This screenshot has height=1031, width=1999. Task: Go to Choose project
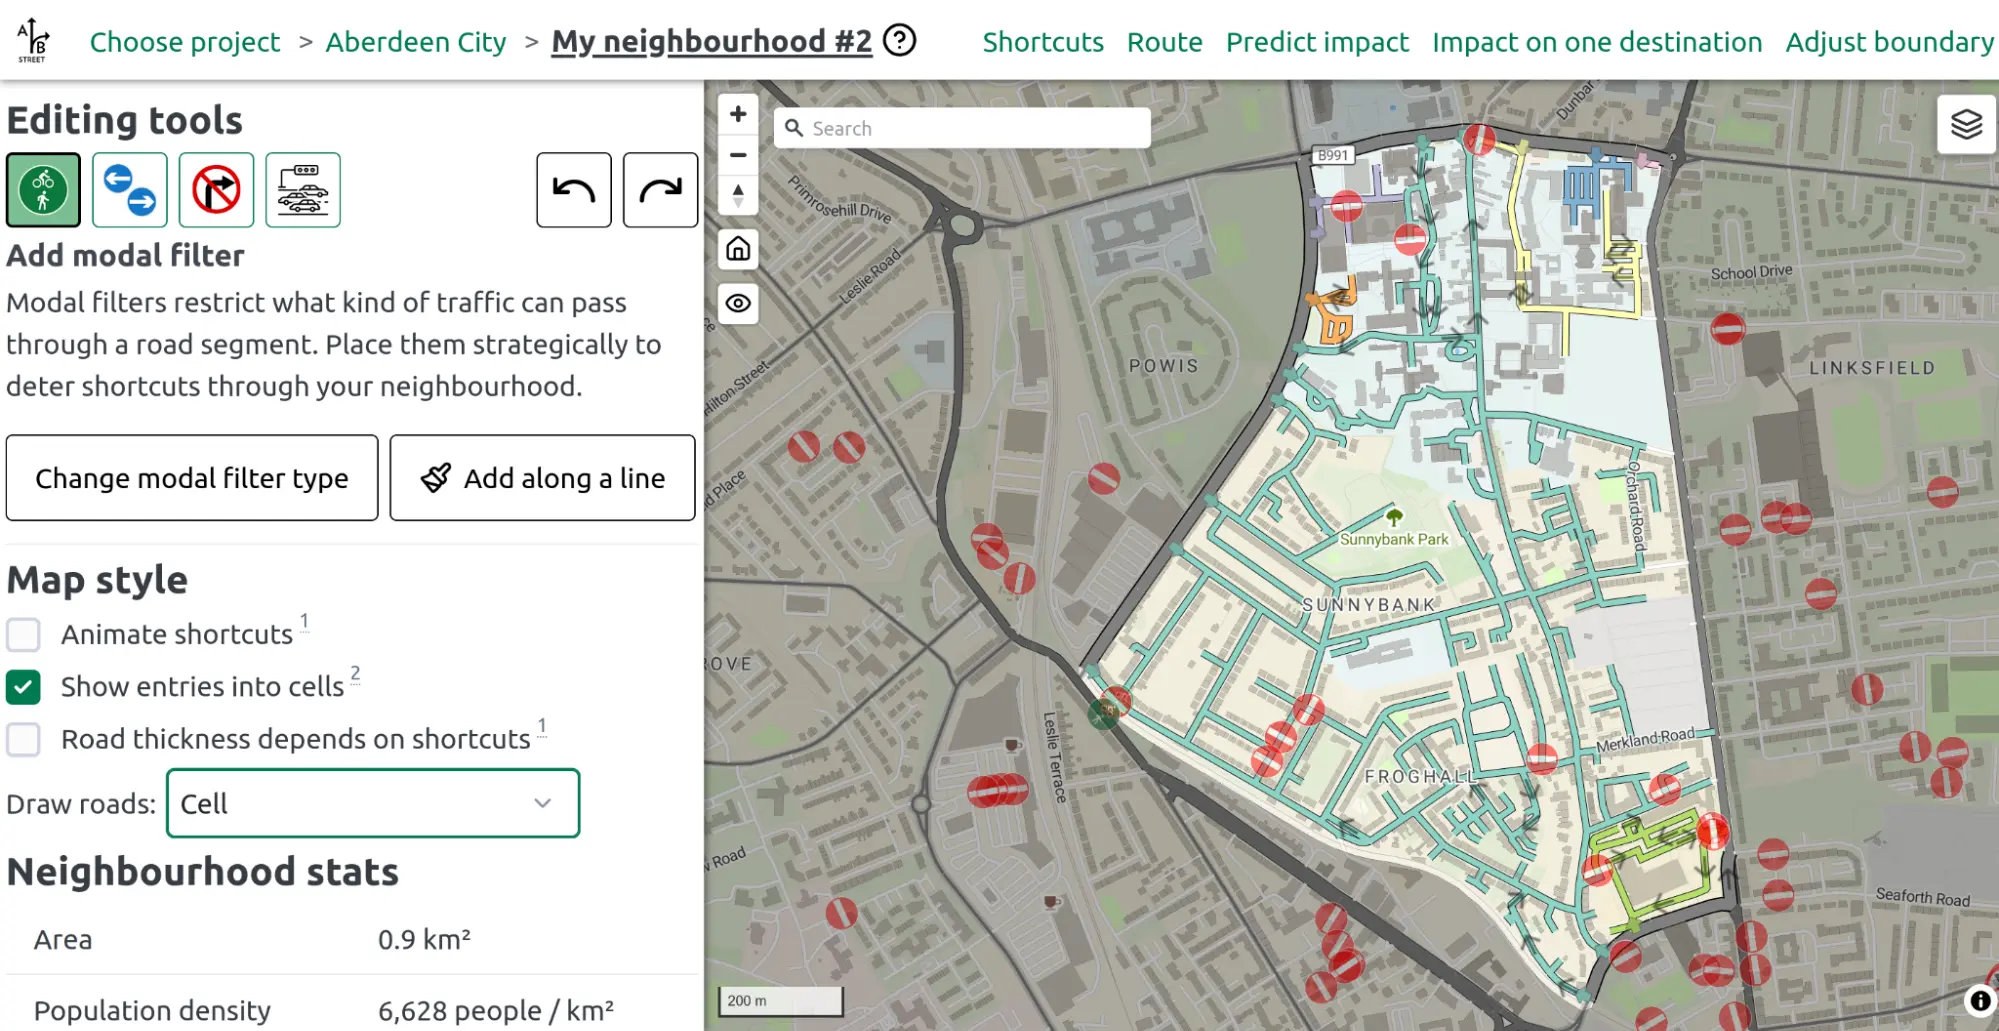pos(185,42)
